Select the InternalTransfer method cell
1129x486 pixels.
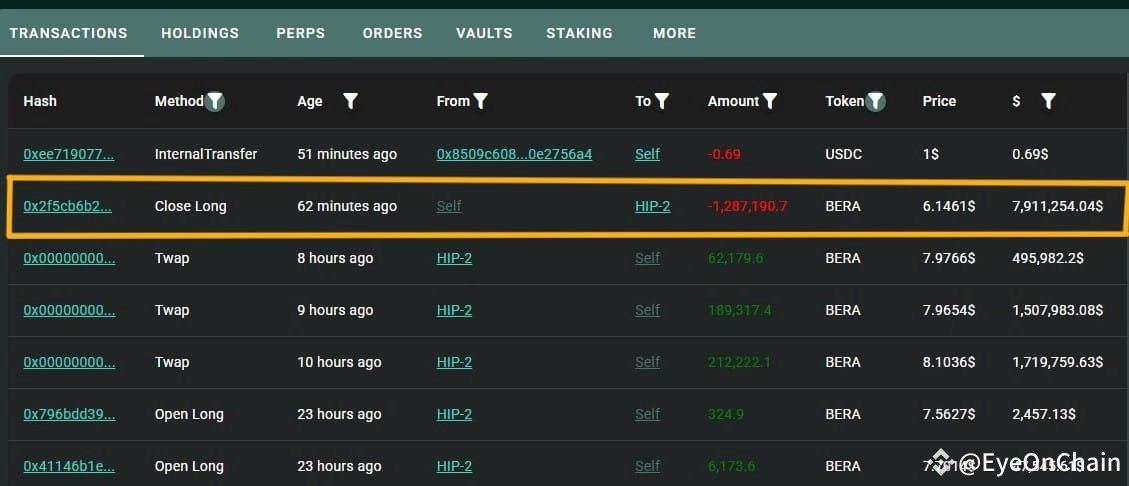(206, 154)
